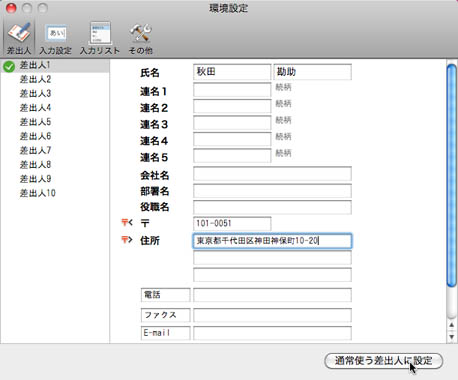This screenshot has height=380, width=458.
Task: Click the 通常使う差出人に設定 button
Action: (384, 361)
